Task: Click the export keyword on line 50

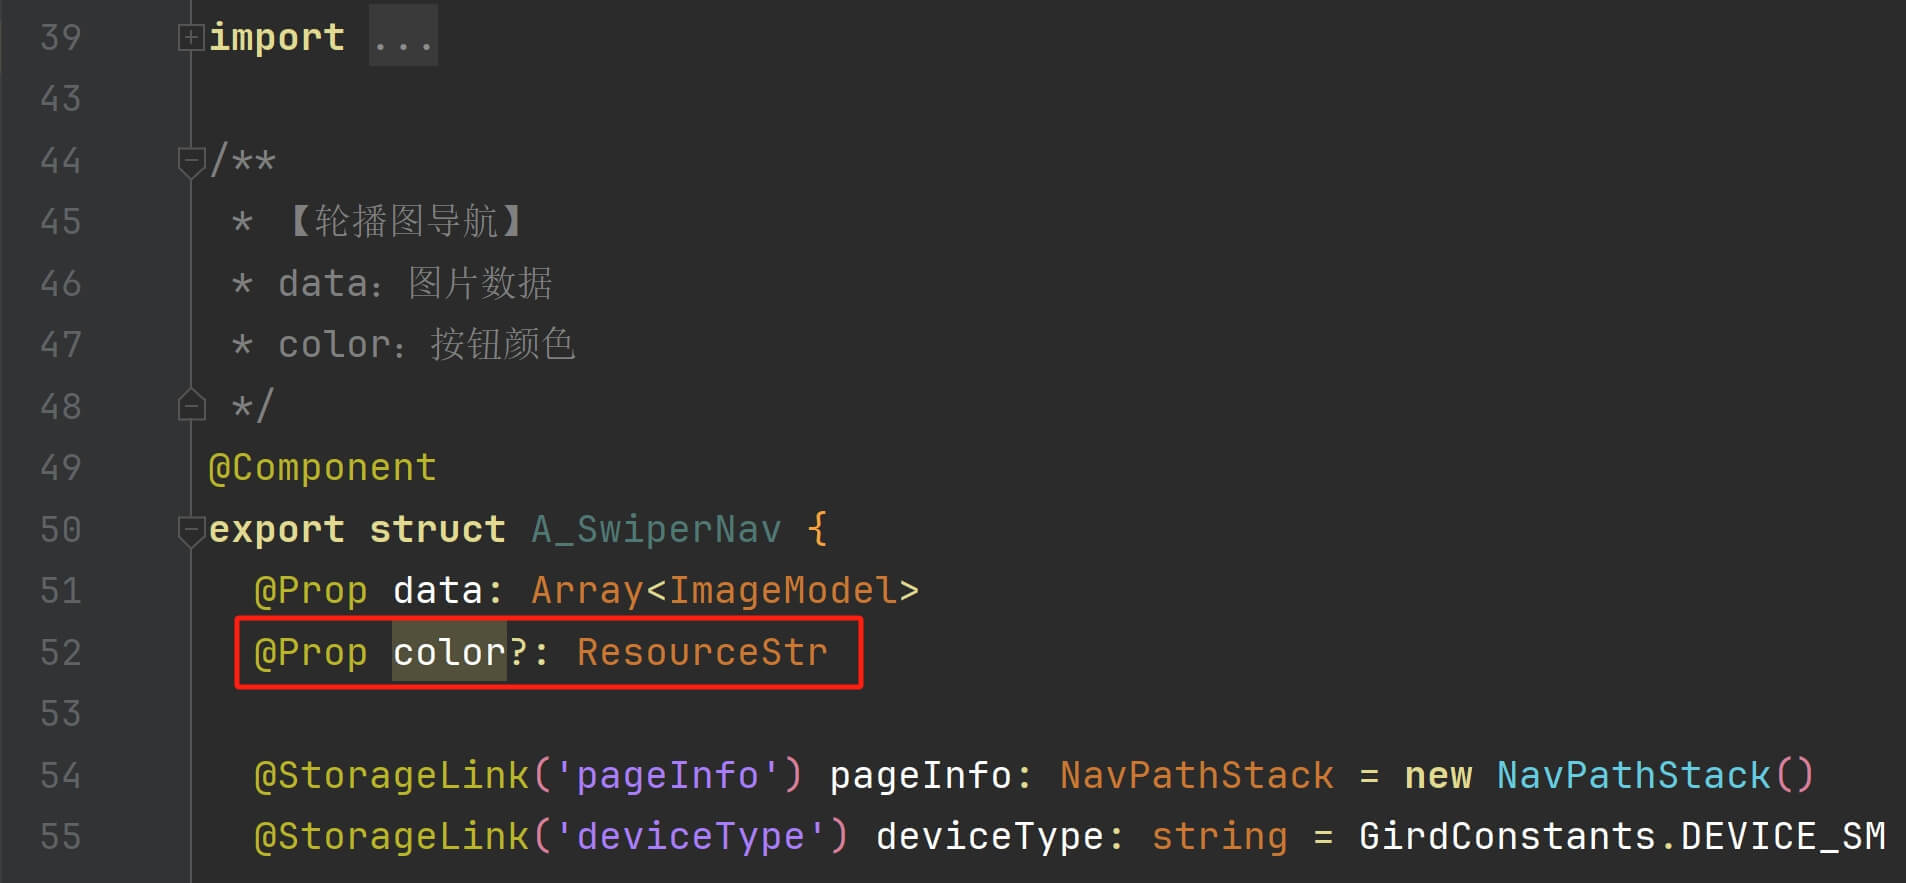Action: [277, 529]
